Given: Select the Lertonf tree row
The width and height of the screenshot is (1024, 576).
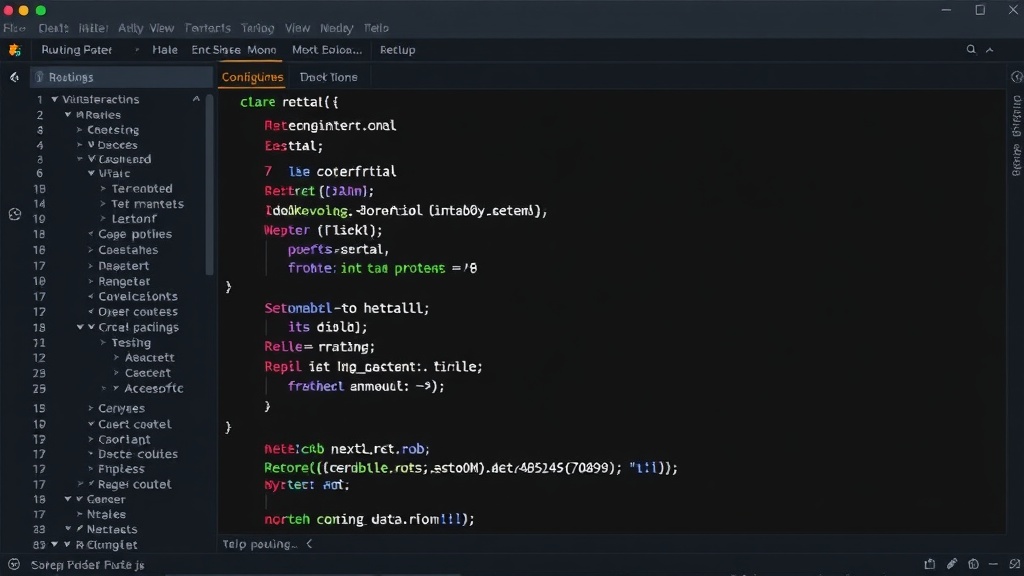Looking at the screenshot, I should 134,219.
